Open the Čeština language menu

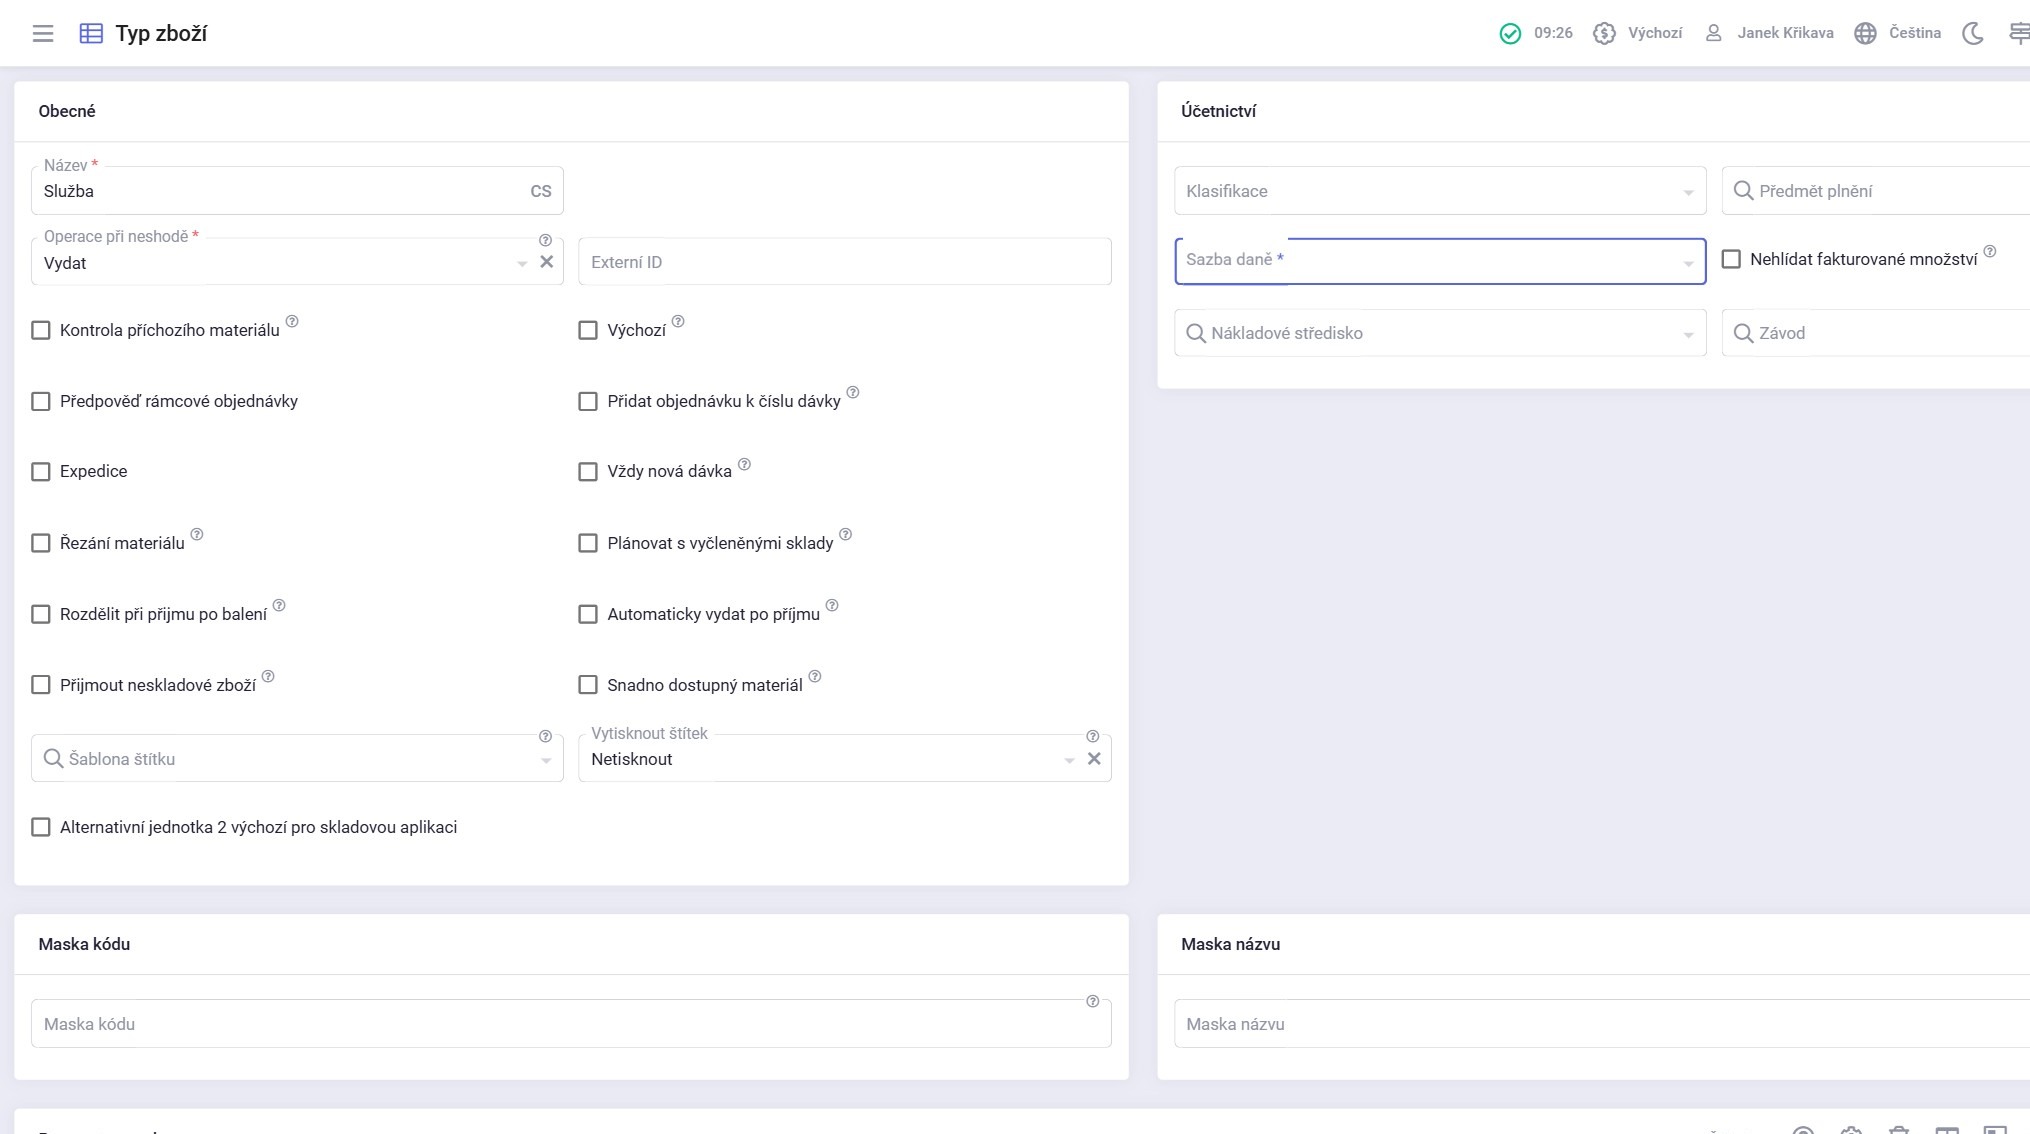[1914, 33]
